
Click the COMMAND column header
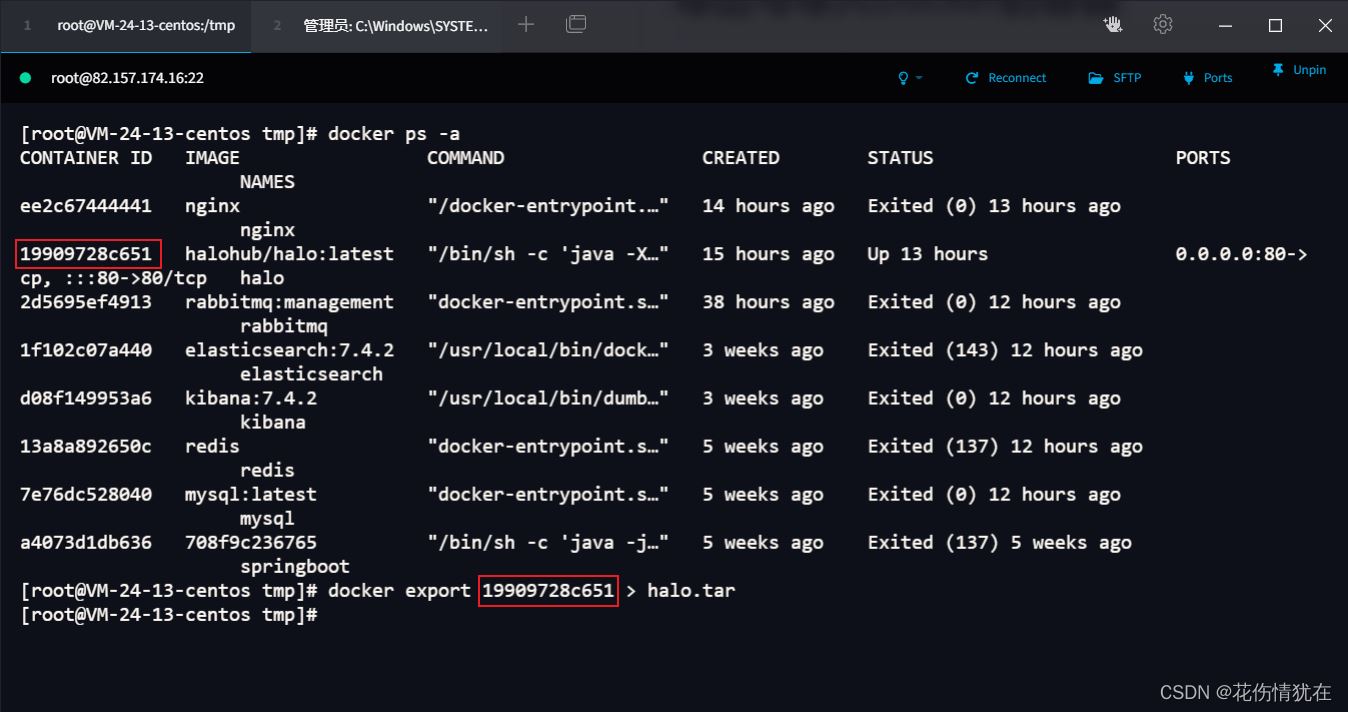point(465,158)
